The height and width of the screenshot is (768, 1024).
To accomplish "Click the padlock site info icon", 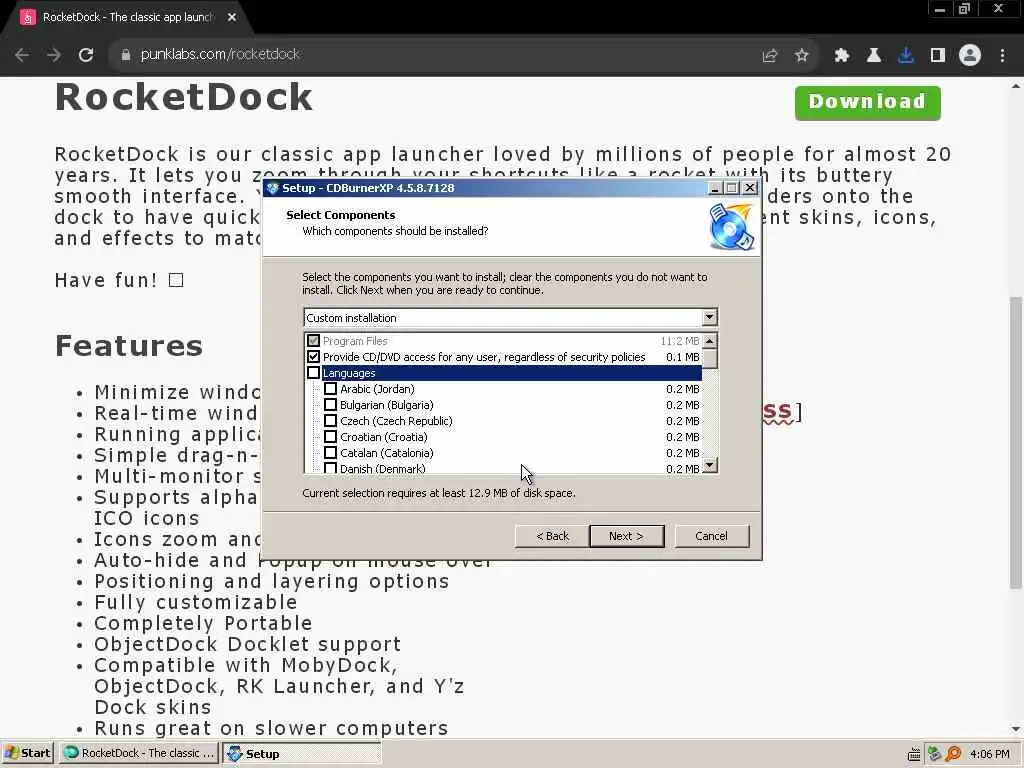I will point(126,55).
